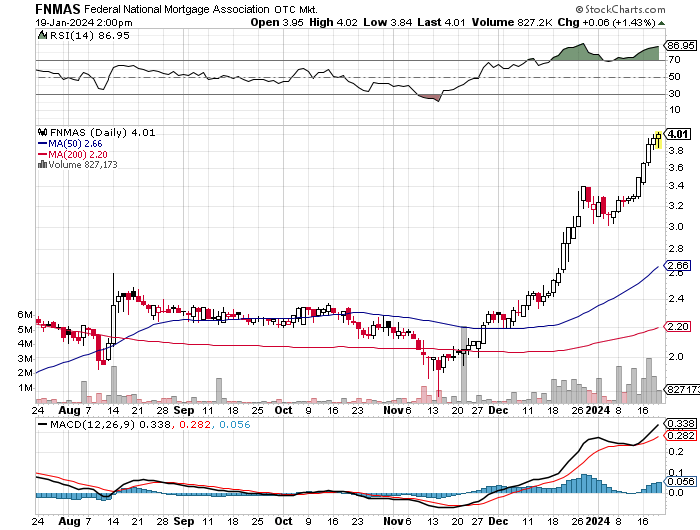Click the MA(50) 2.66 legend text
The height and width of the screenshot is (530, 700).
(x=75, y=144)
